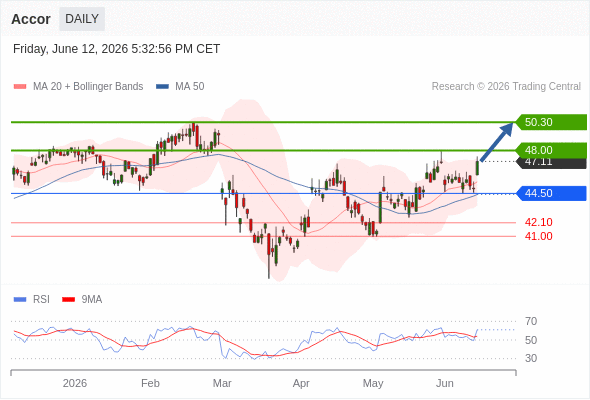This screenshot has width=590, height=400.
Task: Click the 50.30 resistance price tag
Action: click(550, 122)
